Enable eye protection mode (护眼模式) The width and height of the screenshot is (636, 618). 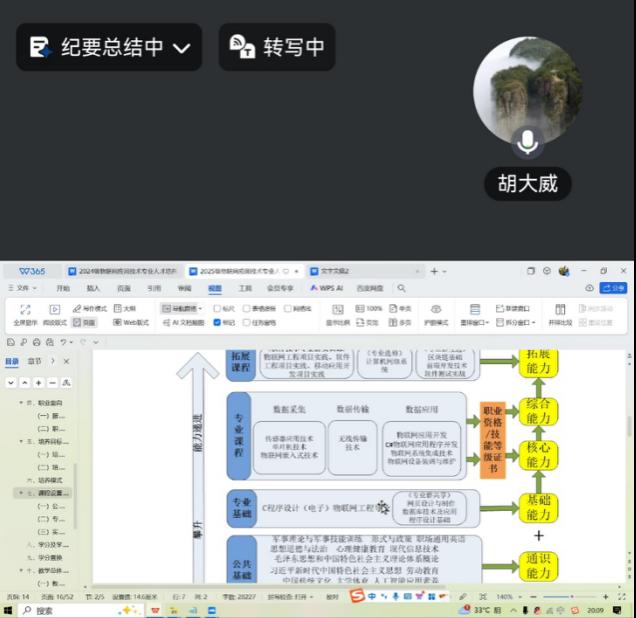436,315
